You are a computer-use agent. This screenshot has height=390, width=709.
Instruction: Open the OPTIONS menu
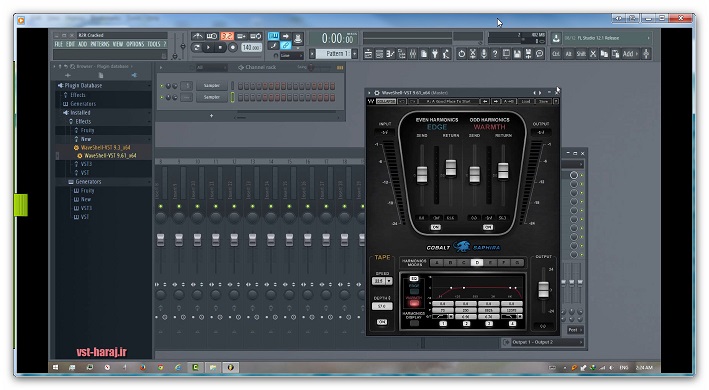point(135,44)
